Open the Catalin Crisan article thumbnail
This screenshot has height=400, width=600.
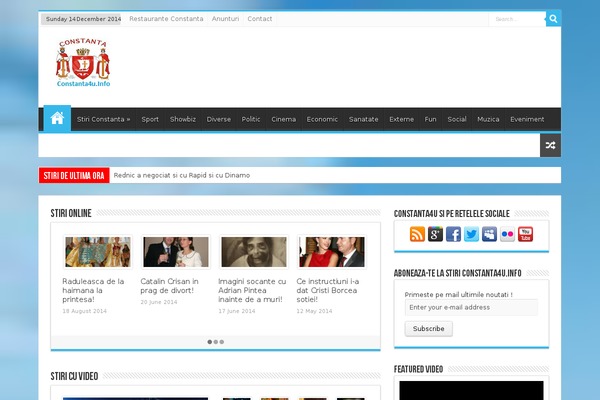pos(176,252)
